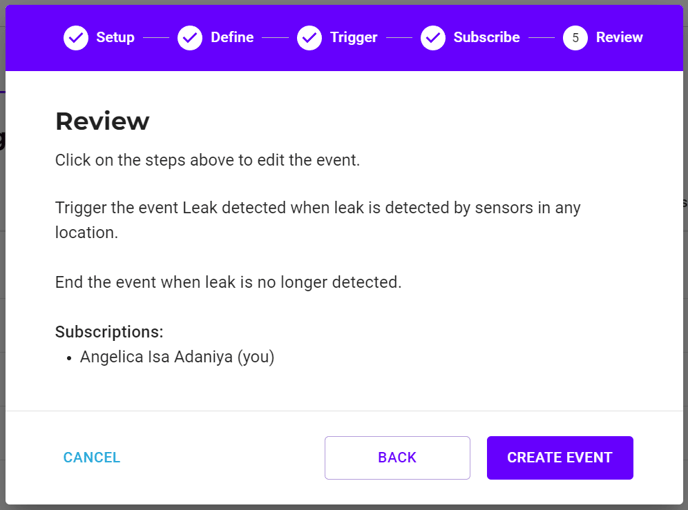Click connector line between Subscribe and Review steps
The height and width of the screenshot is (510, 688).
click(x=541, y=38)
